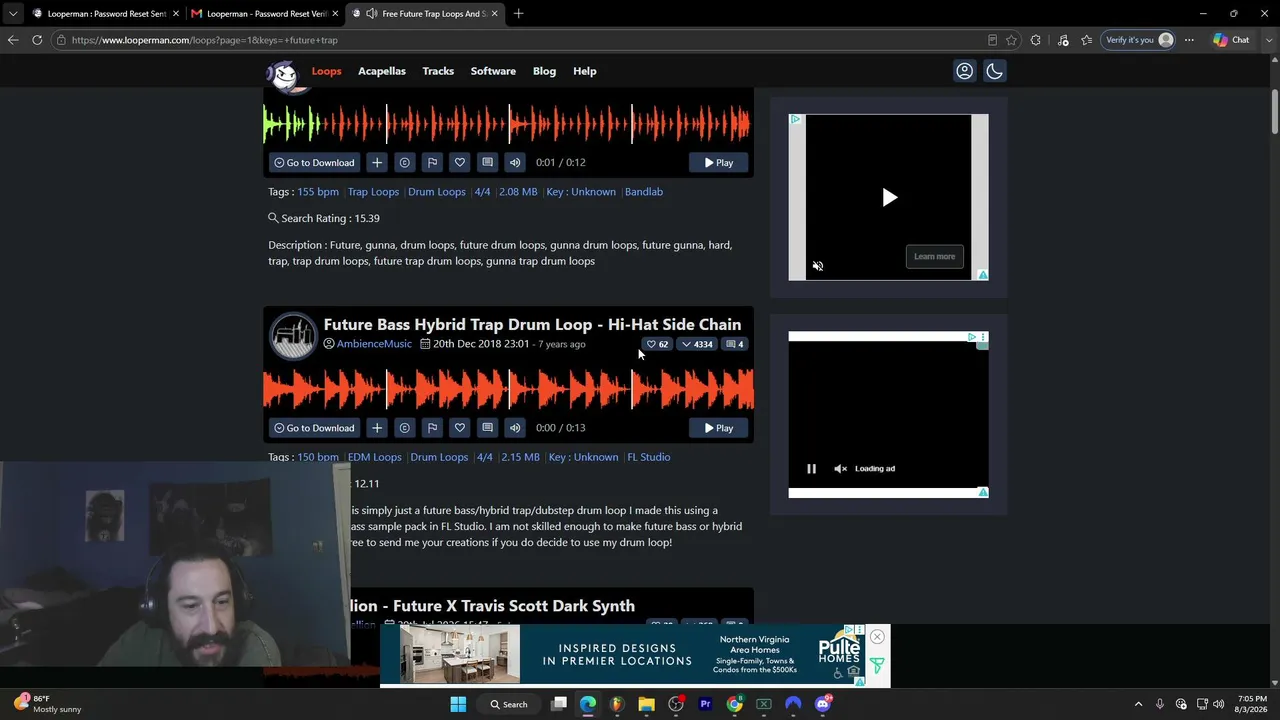Toggle mute on the loading sidebar ad
Viewport: 1280px width, 720px height.
840,468
